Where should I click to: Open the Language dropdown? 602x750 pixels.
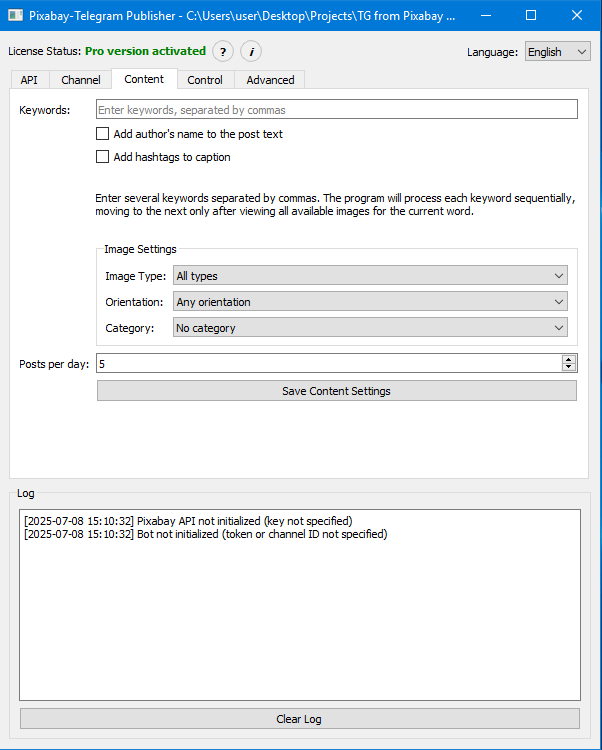(558, 52)
